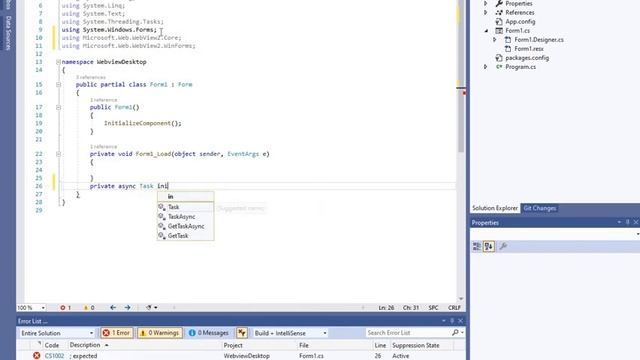Image resolution: width=640 pixels, height=360 pixels.
Task: Pin the Properties panel
Action: coord(628,222)
